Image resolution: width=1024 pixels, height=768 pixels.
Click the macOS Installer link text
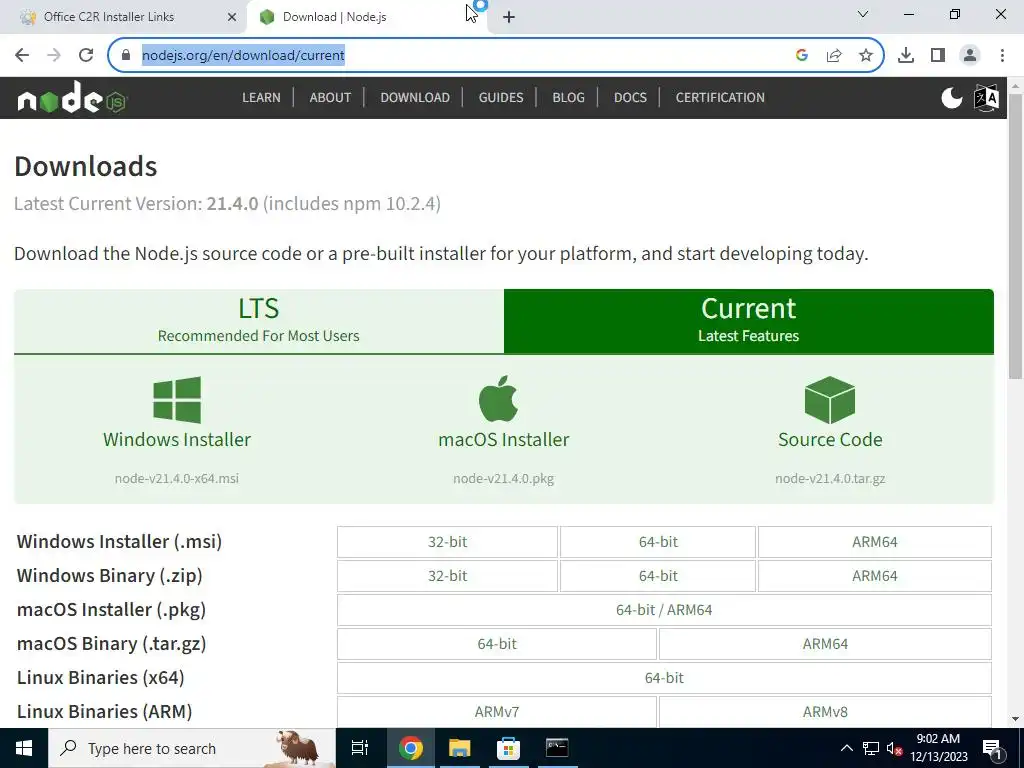[504, 440]
